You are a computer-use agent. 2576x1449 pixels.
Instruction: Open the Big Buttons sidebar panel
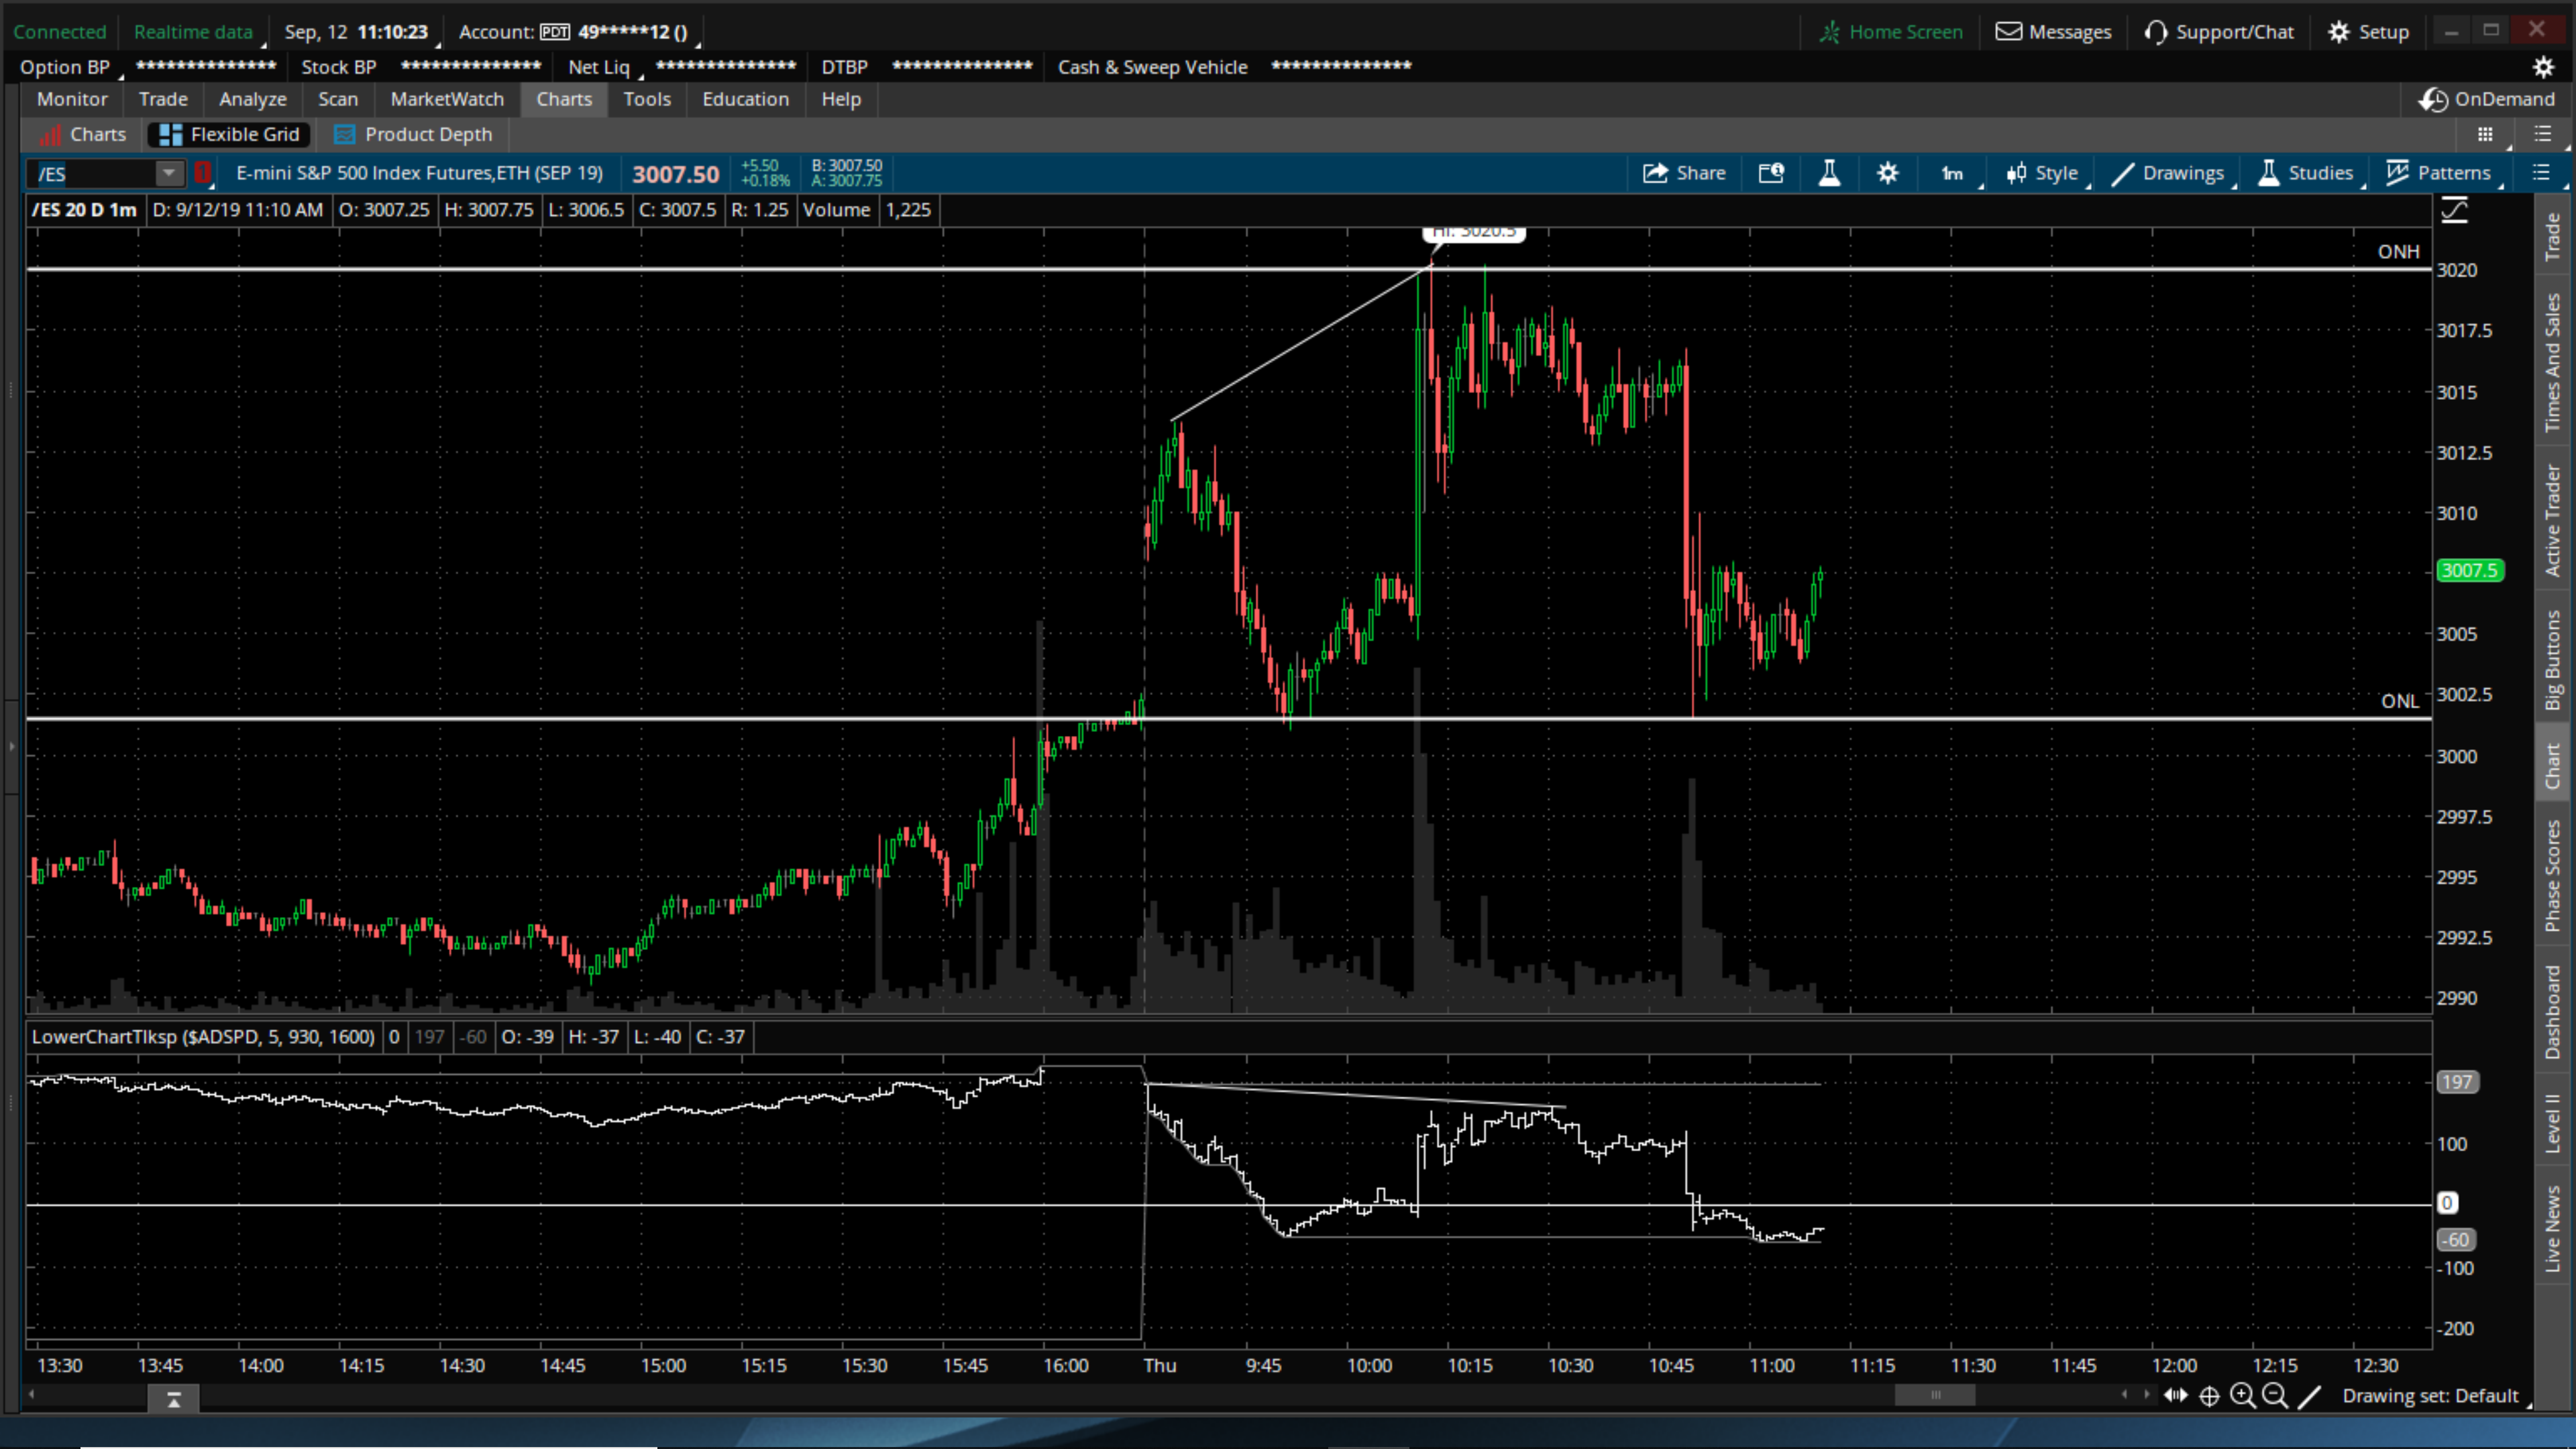(2554, 660)
